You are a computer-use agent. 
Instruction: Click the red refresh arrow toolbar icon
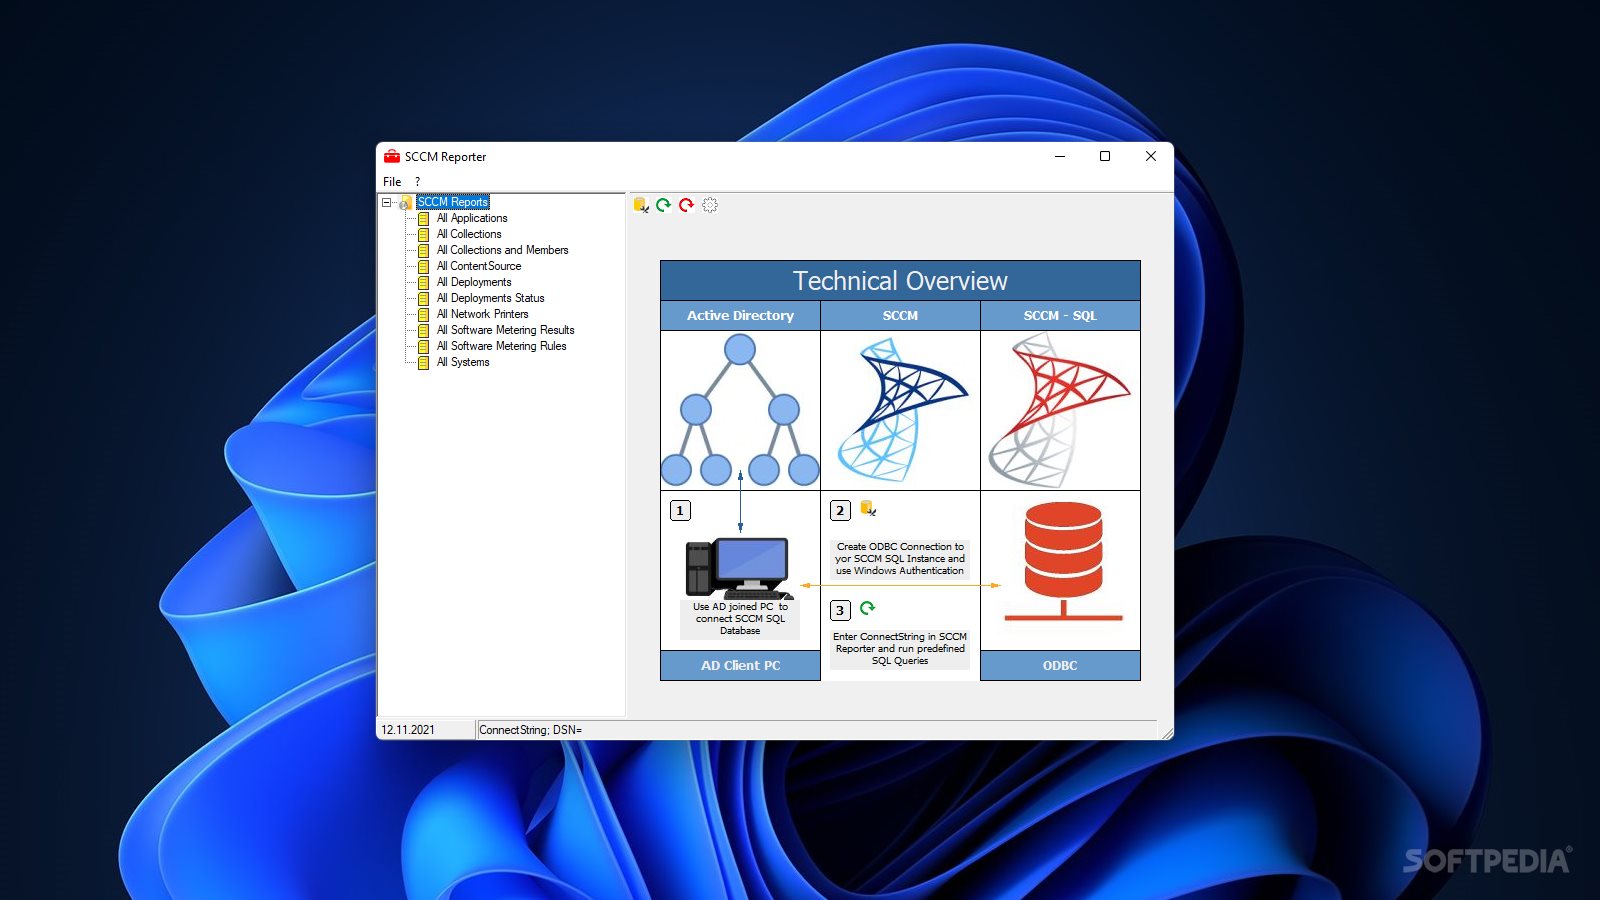click(686, 205)
